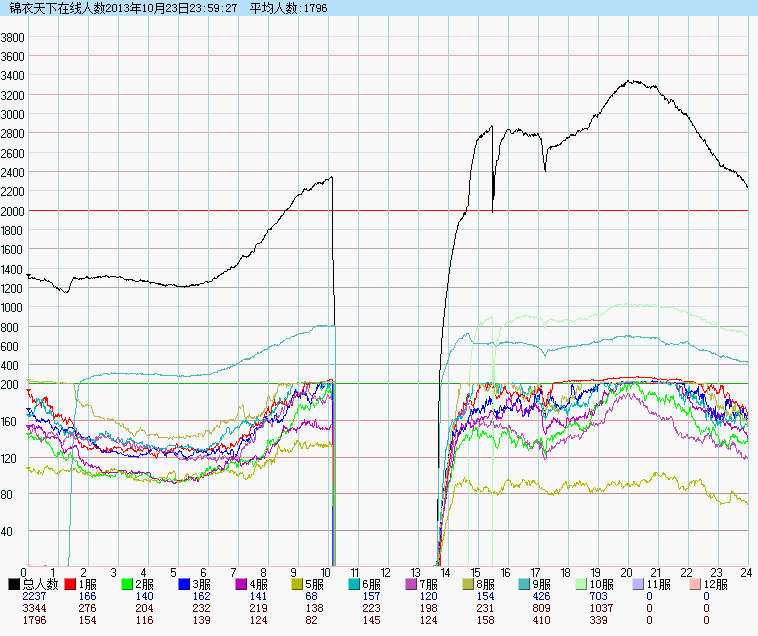Select the purple 4服 legend swatch

coord(242,584)
